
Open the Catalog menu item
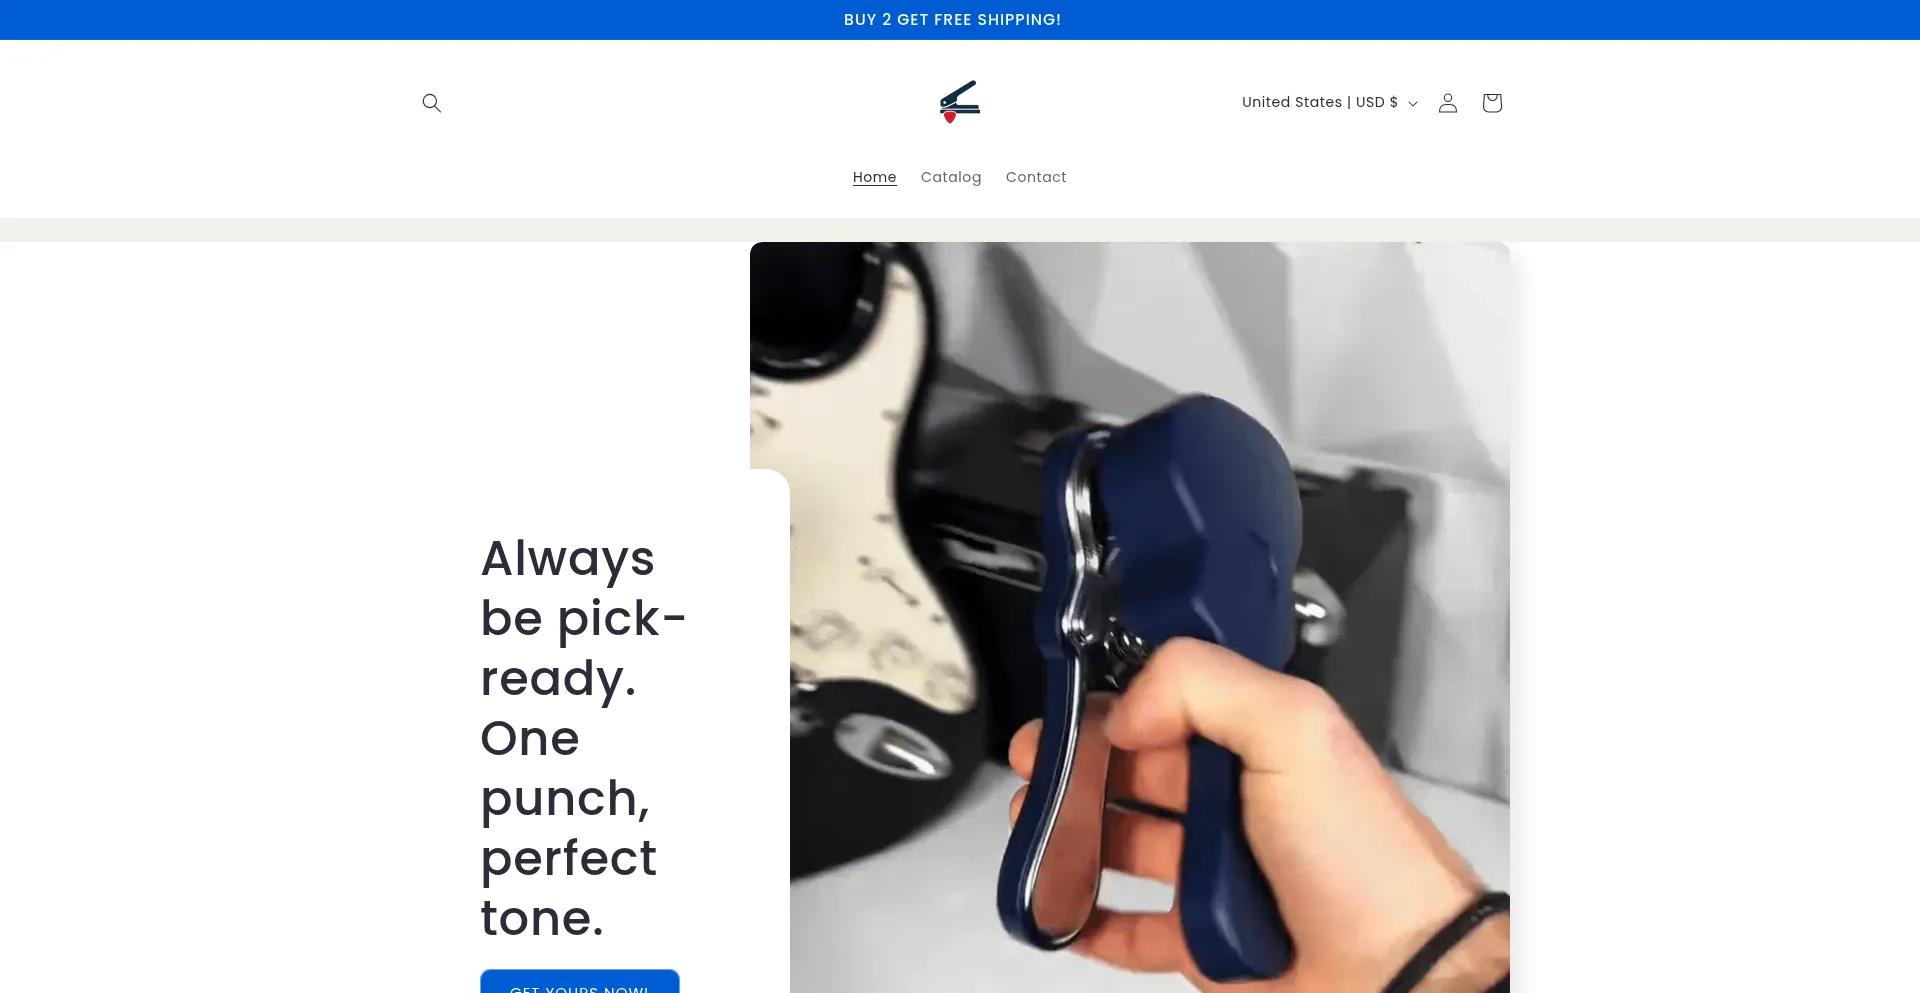[x=950, y=177]
